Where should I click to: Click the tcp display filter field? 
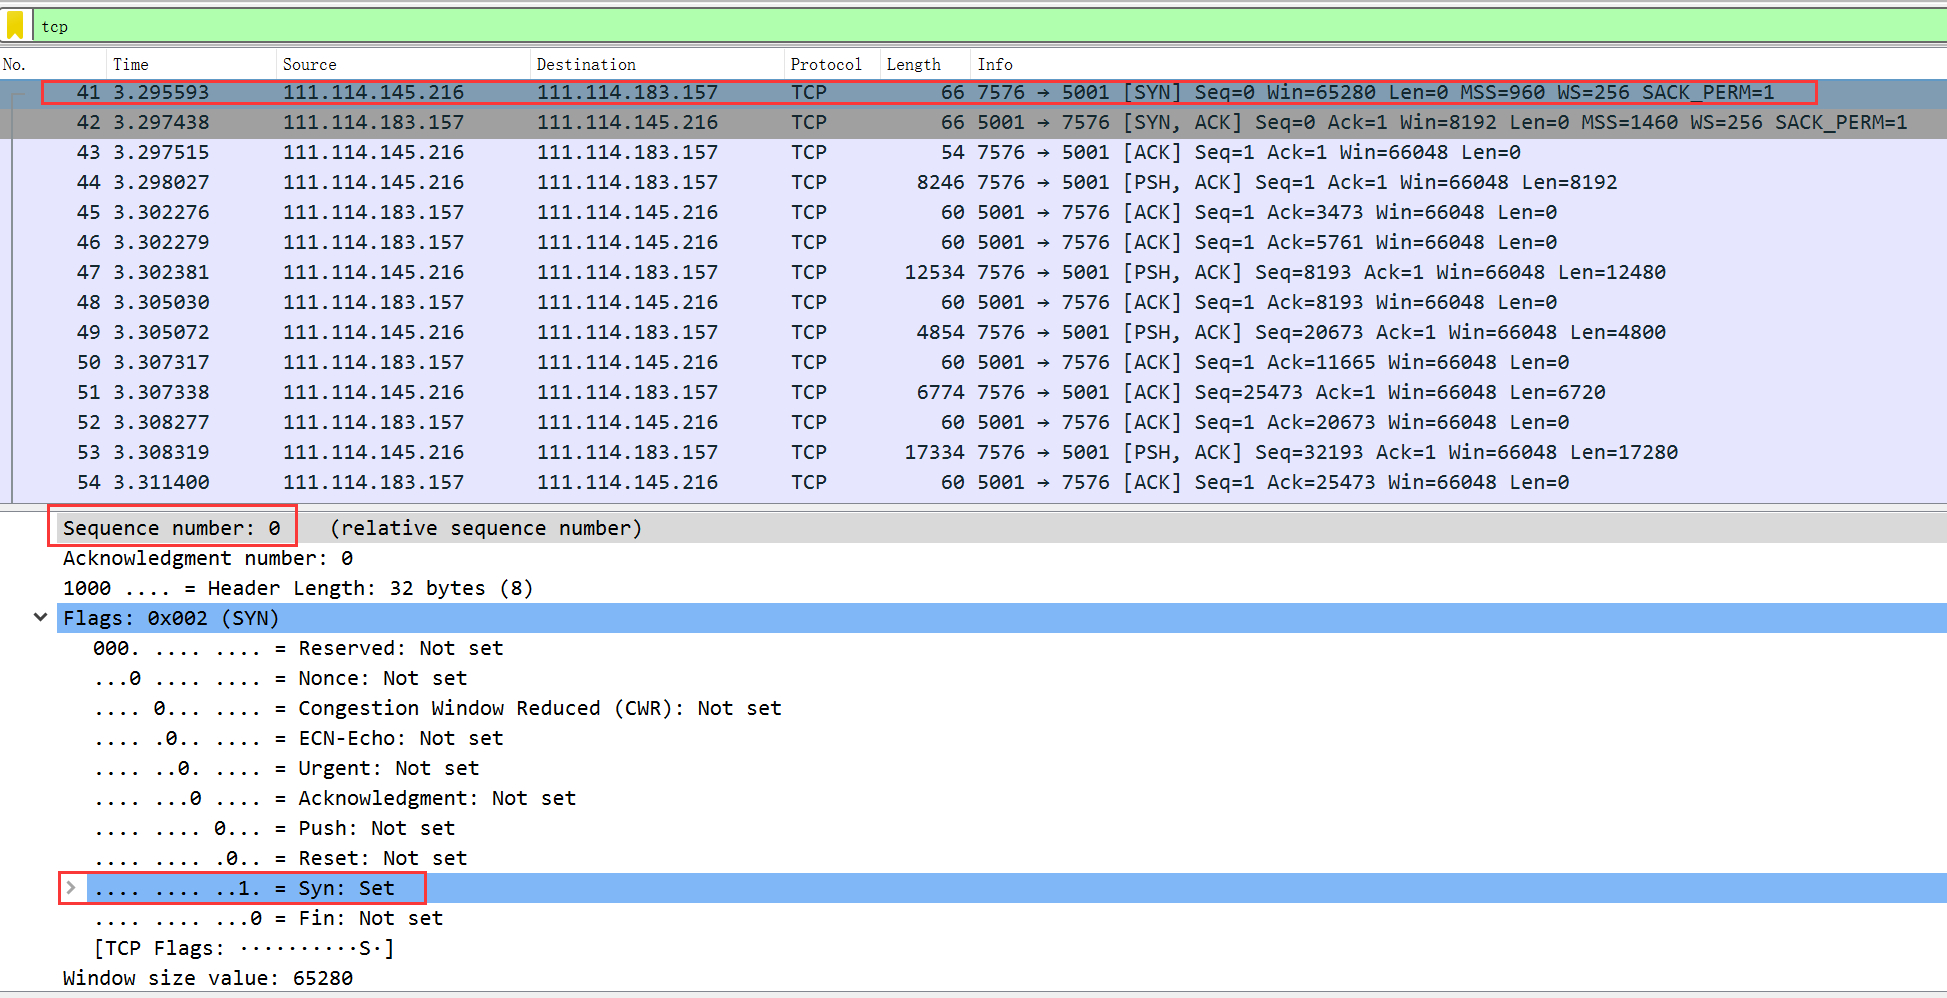pos(900,26)
